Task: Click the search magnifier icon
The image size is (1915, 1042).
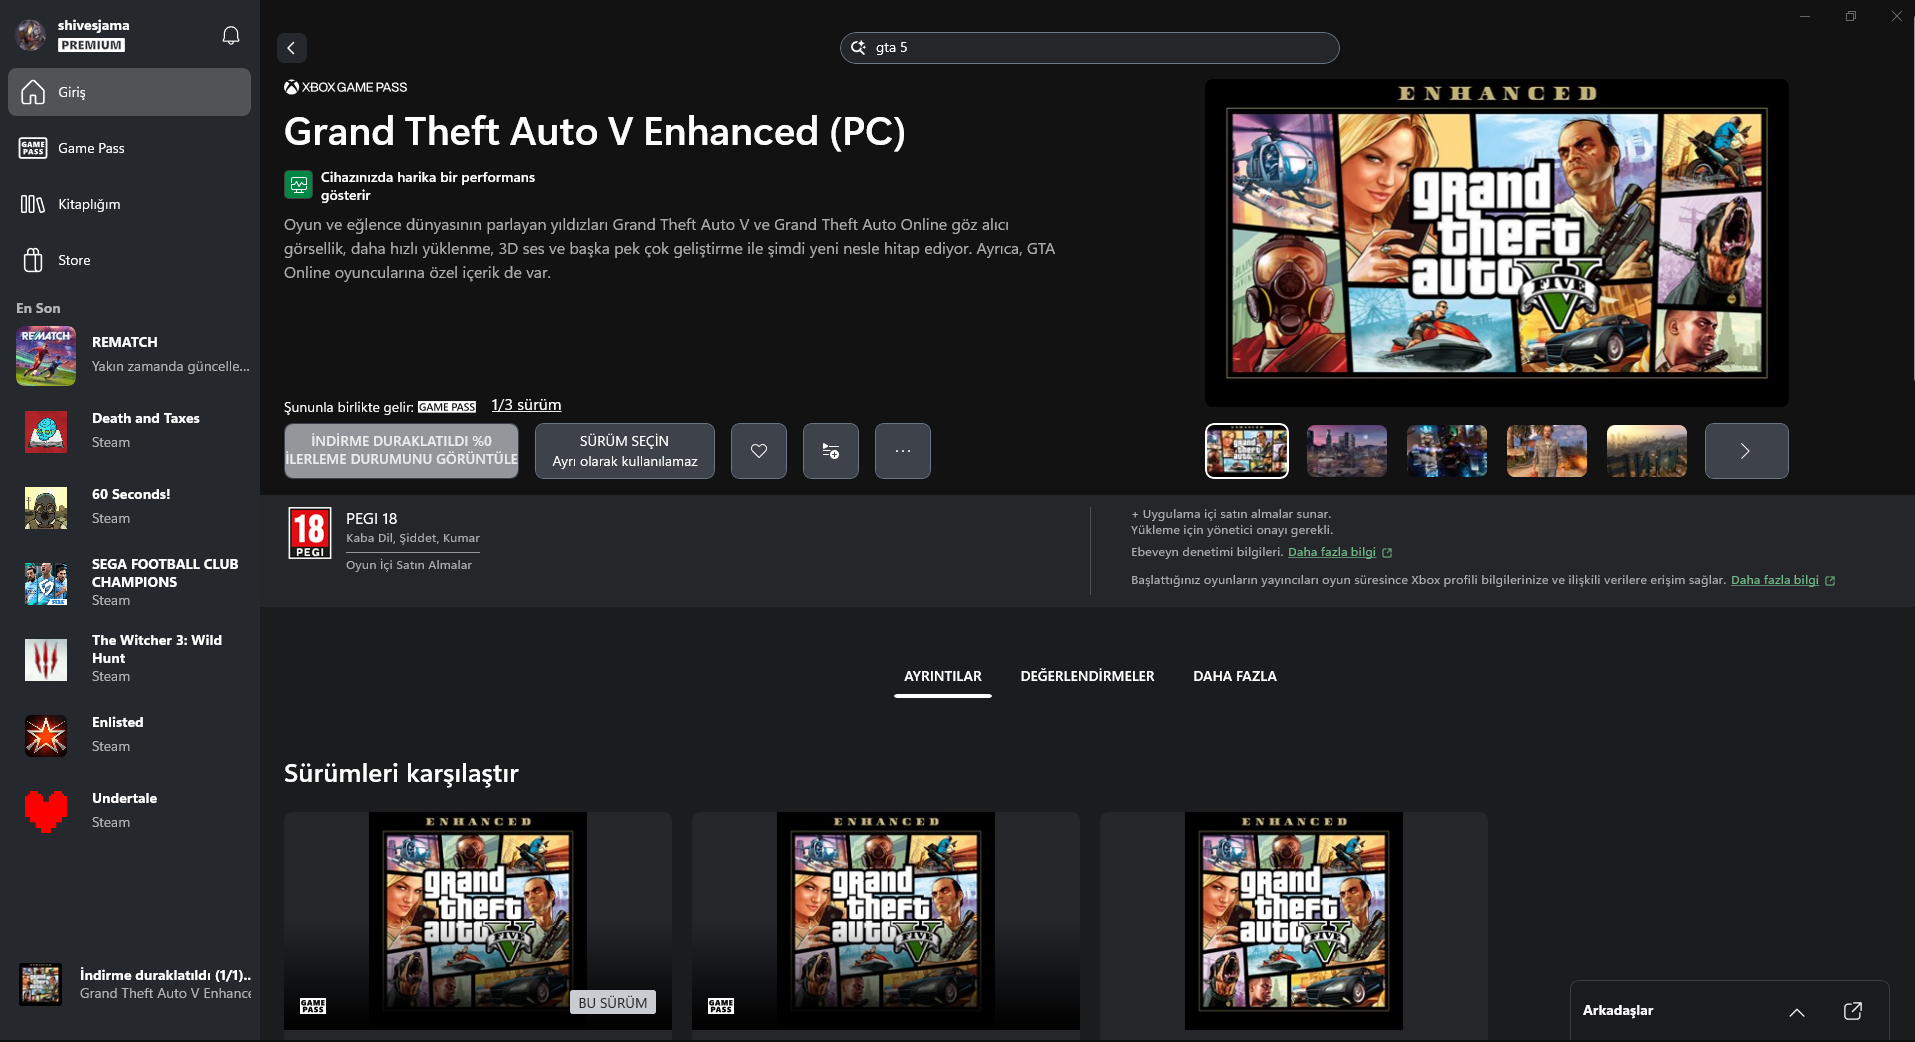Action: click(x=858, y=47)
